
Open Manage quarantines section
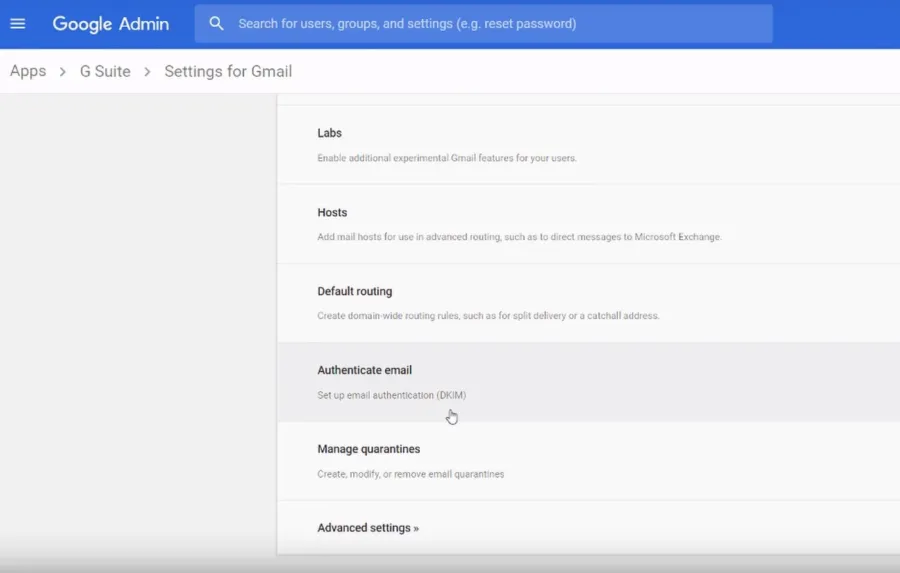point(588,461)
